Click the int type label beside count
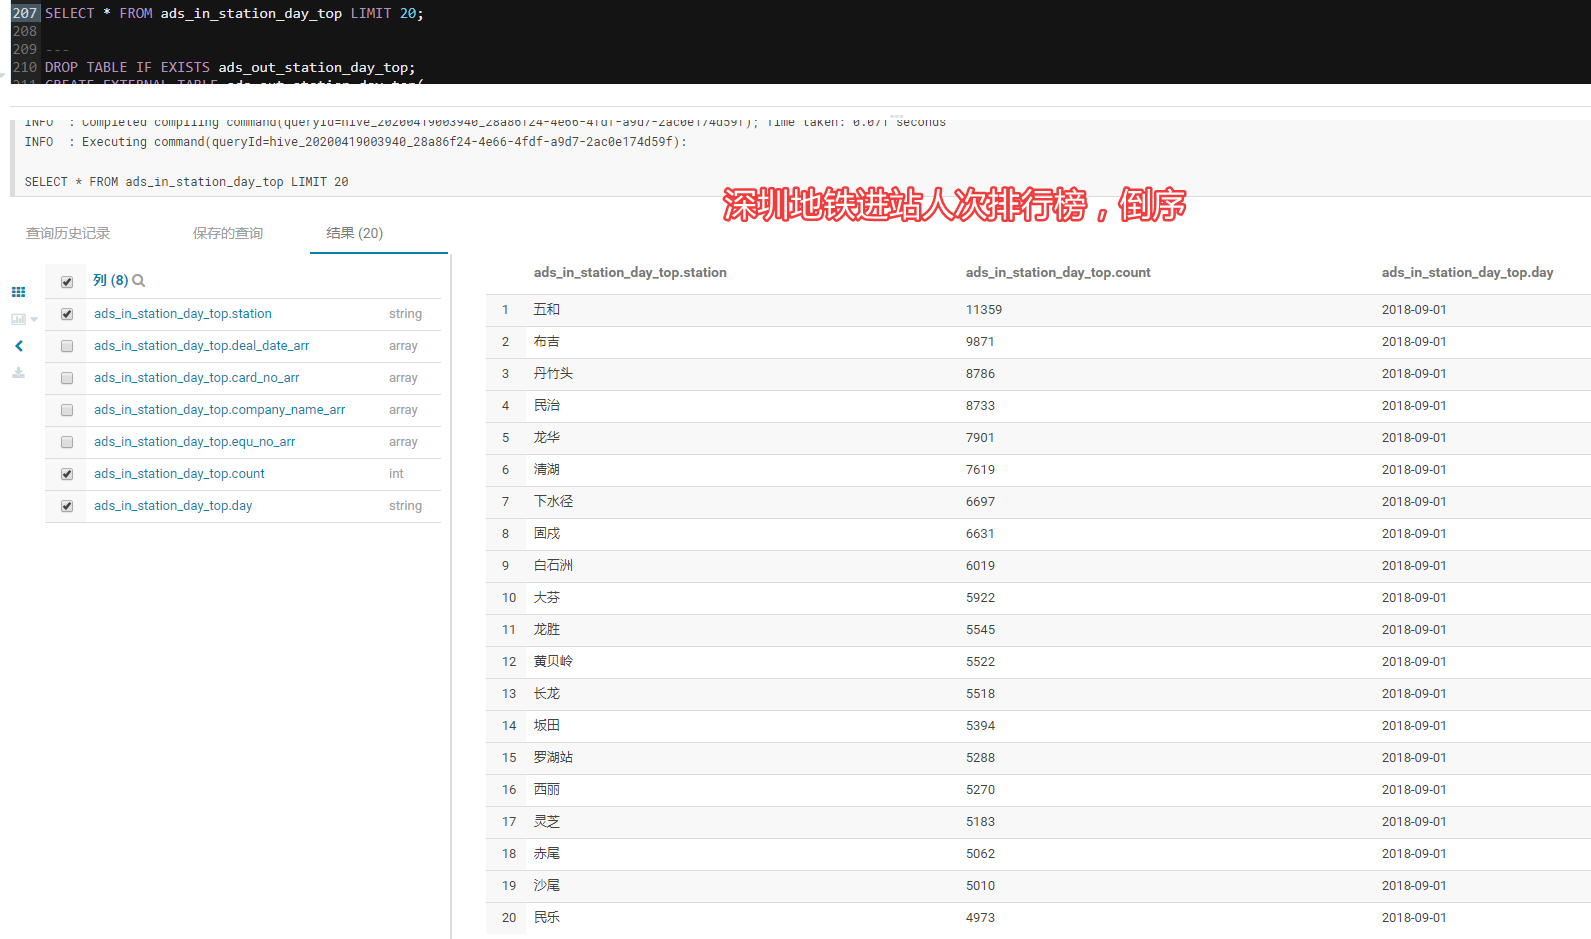Image resolution: width=1591 pixels, height=939 pixels. (396, 474)
